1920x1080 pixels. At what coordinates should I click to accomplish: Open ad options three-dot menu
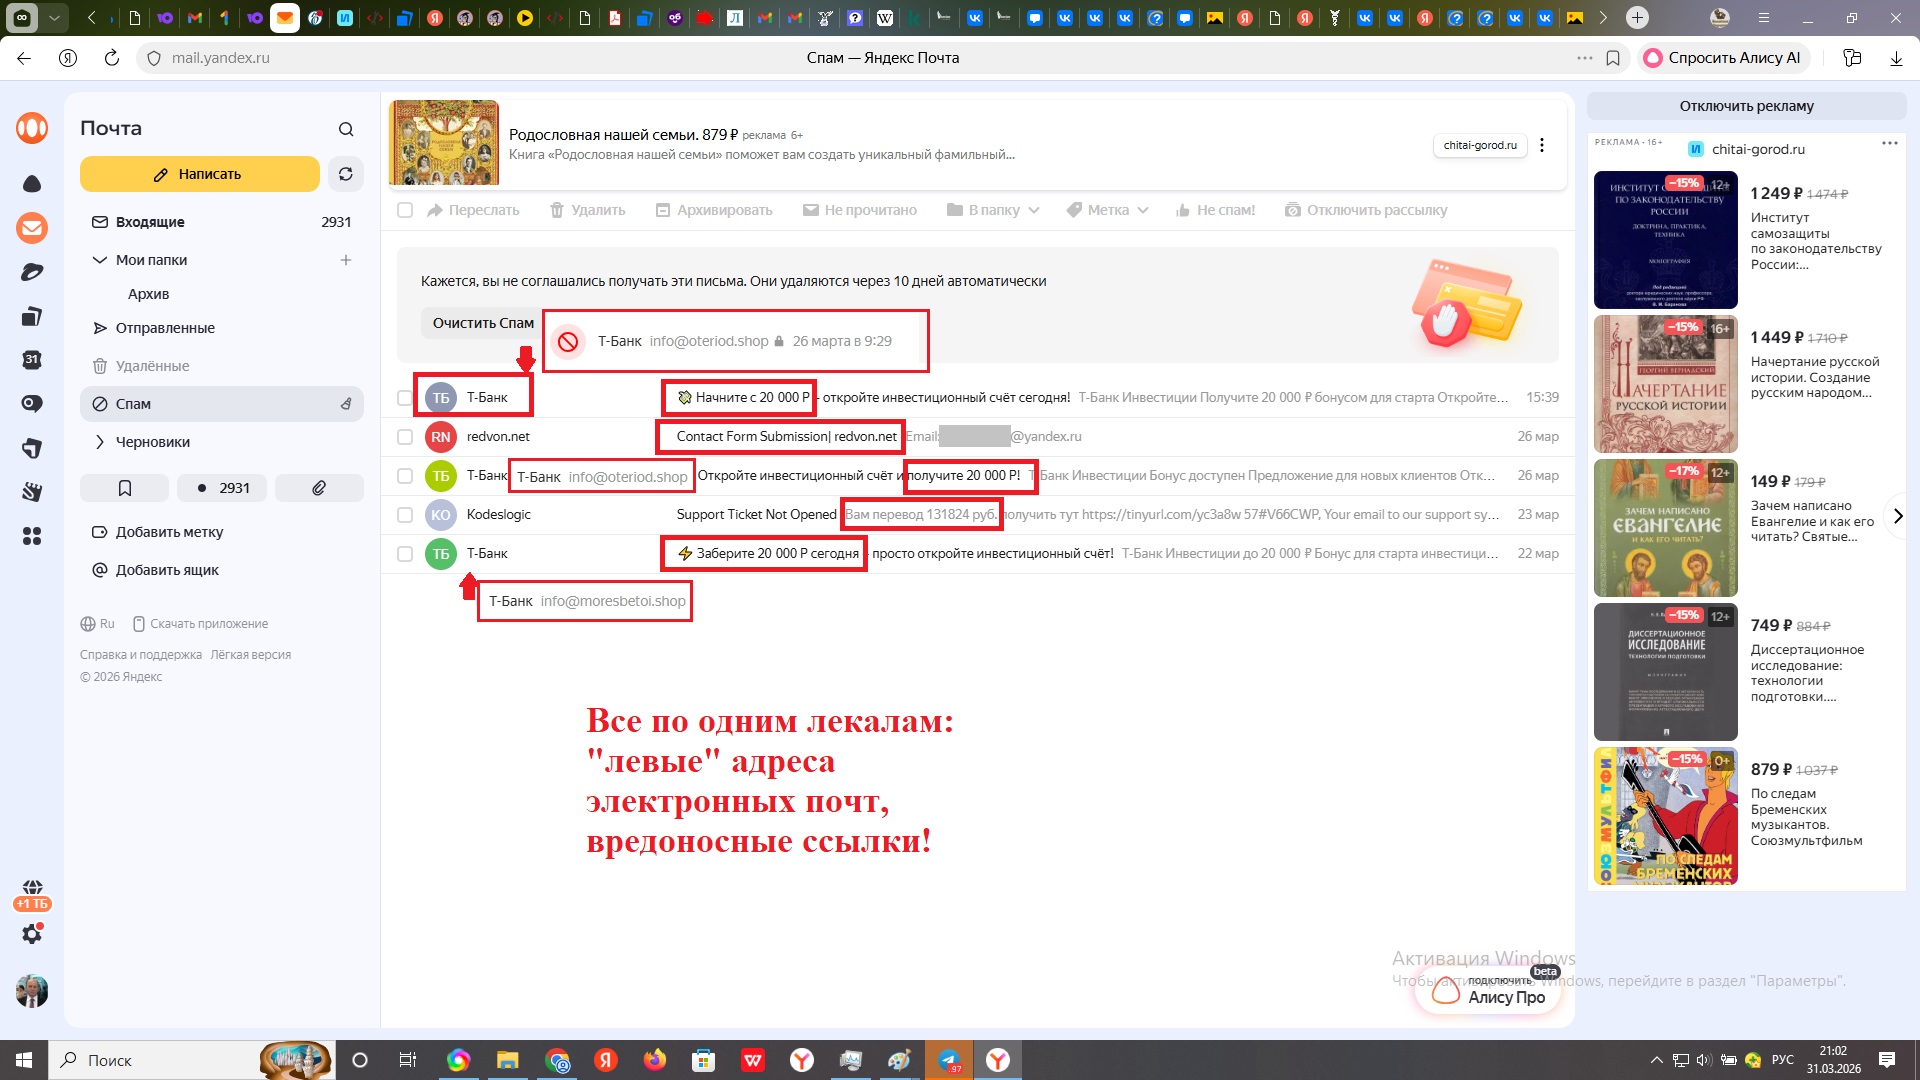click(1542, 145)
